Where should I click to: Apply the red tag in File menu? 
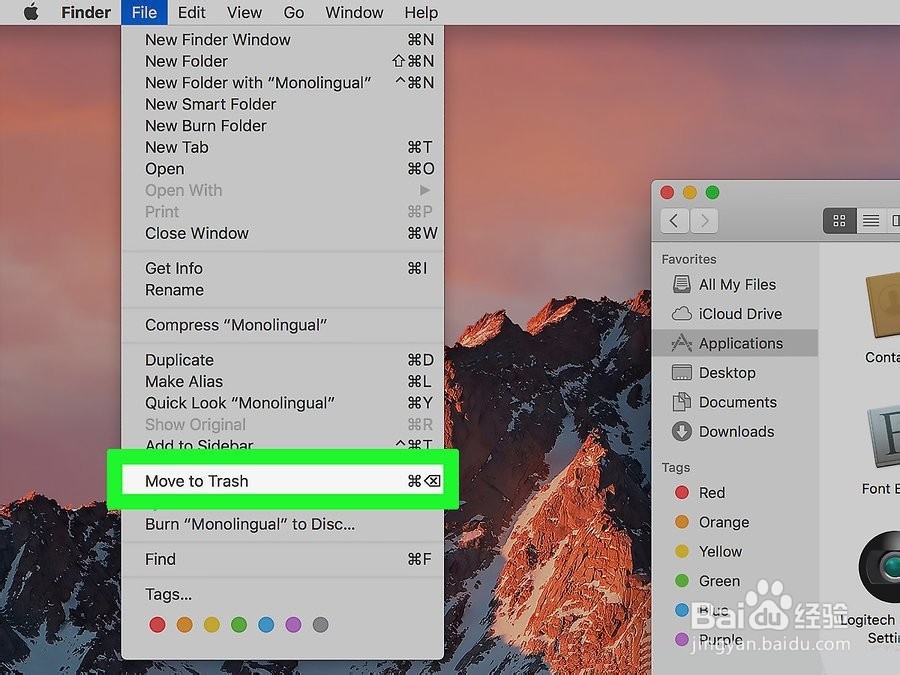click(x=157, y=624)
